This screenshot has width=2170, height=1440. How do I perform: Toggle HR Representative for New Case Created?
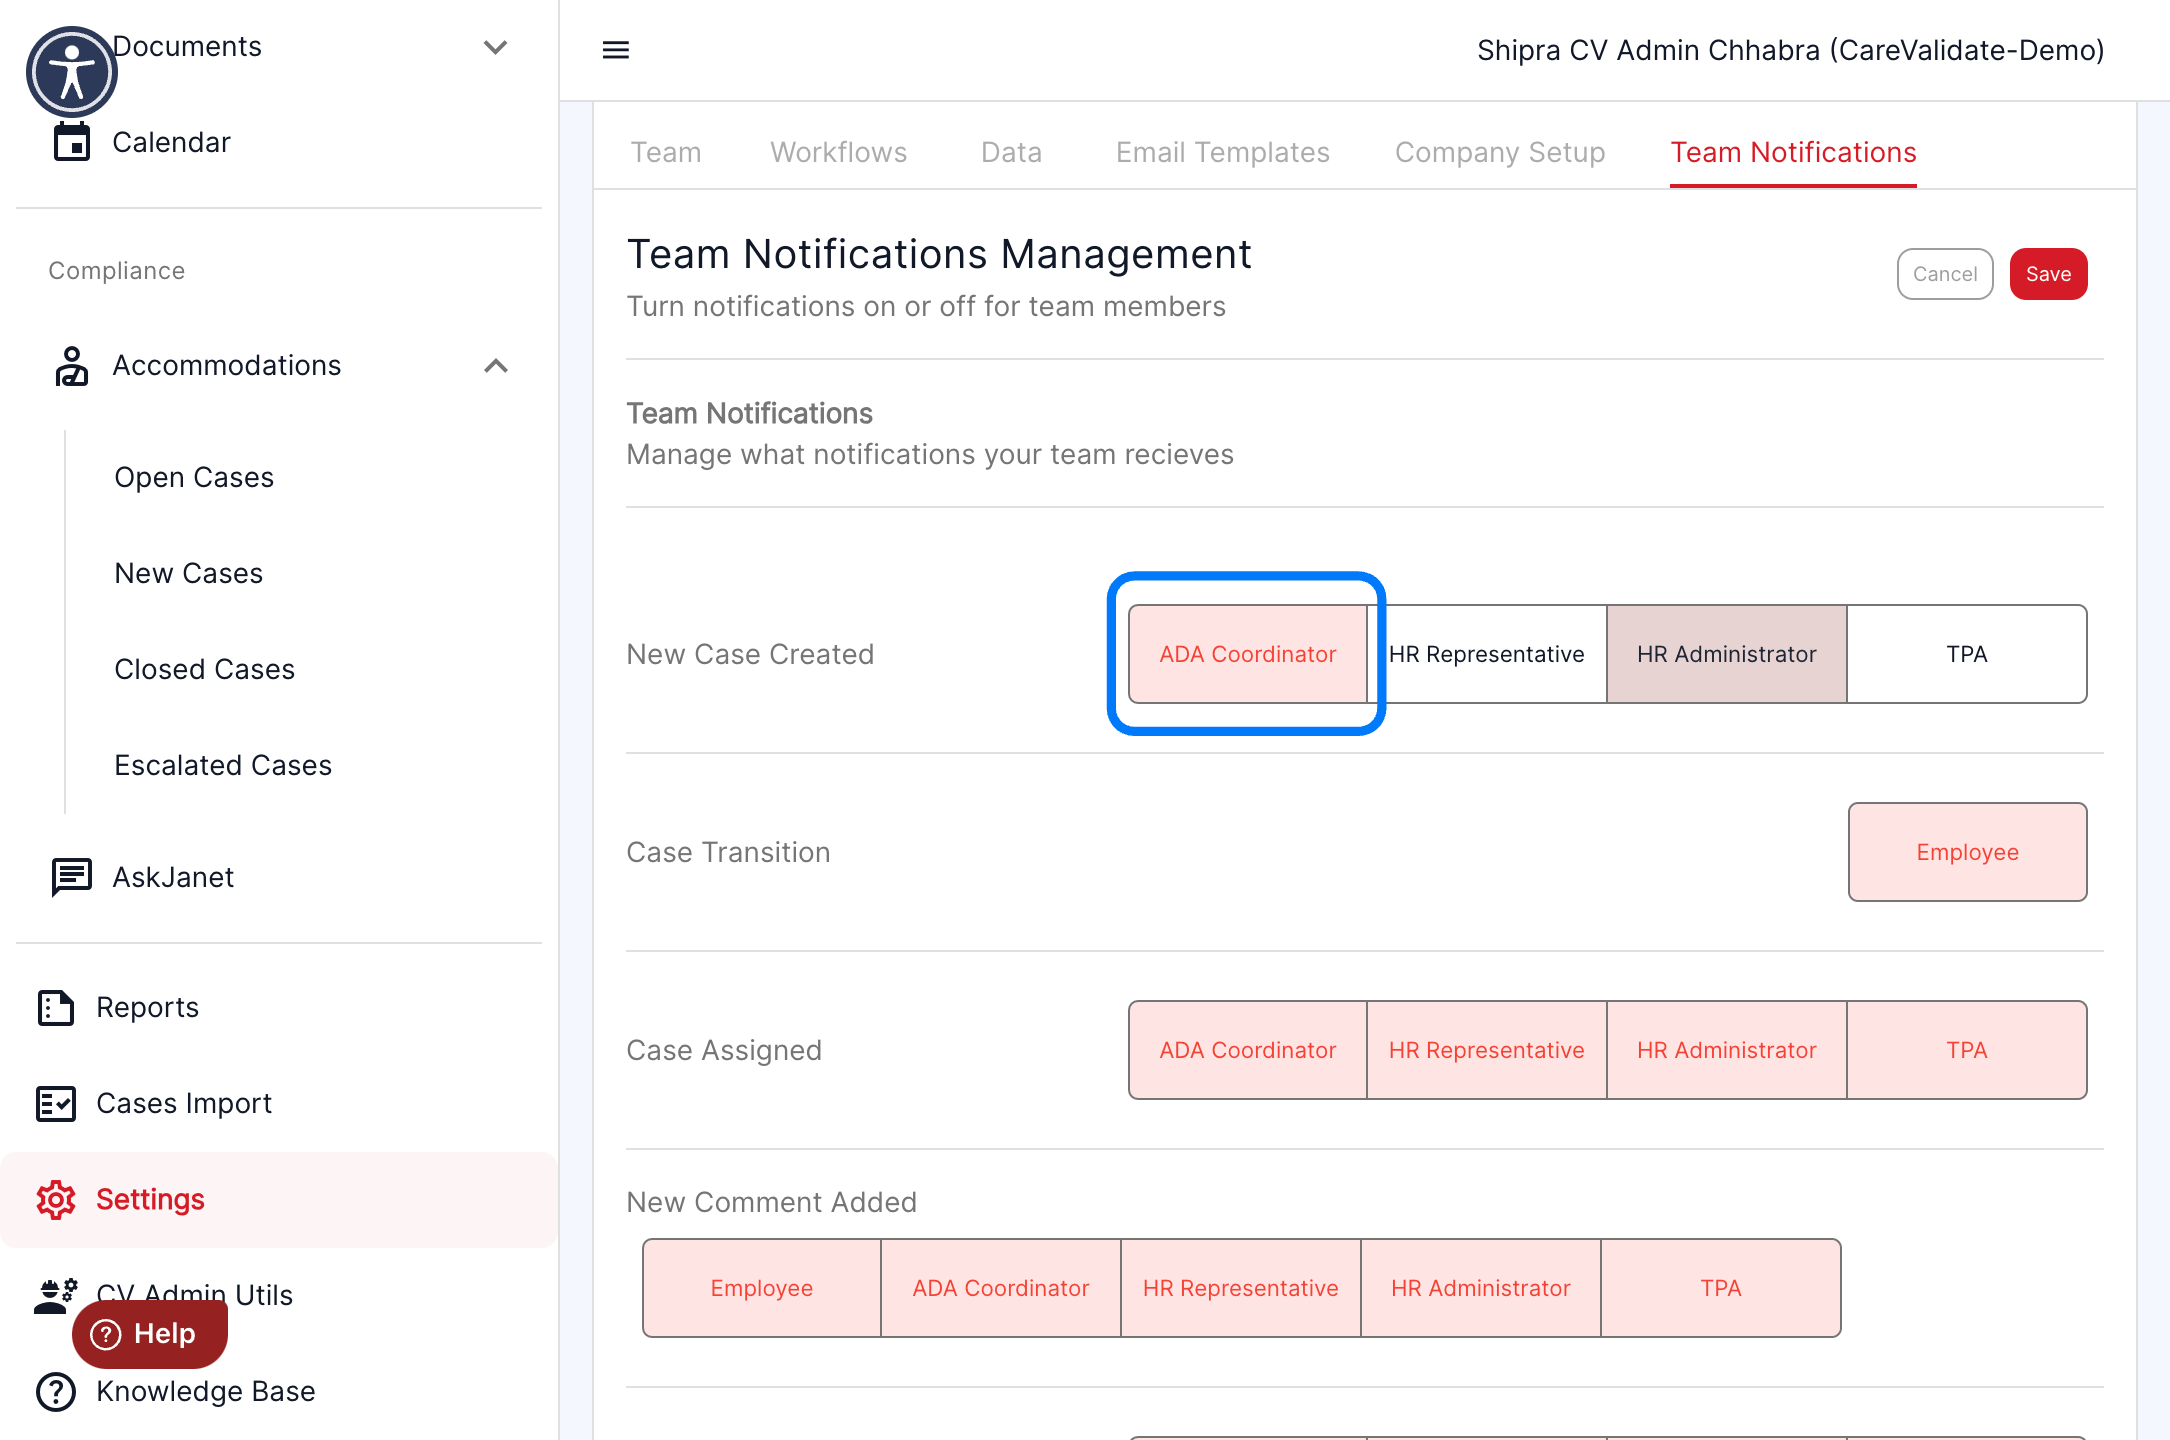pyautogui.click(x=1487, y=654)
